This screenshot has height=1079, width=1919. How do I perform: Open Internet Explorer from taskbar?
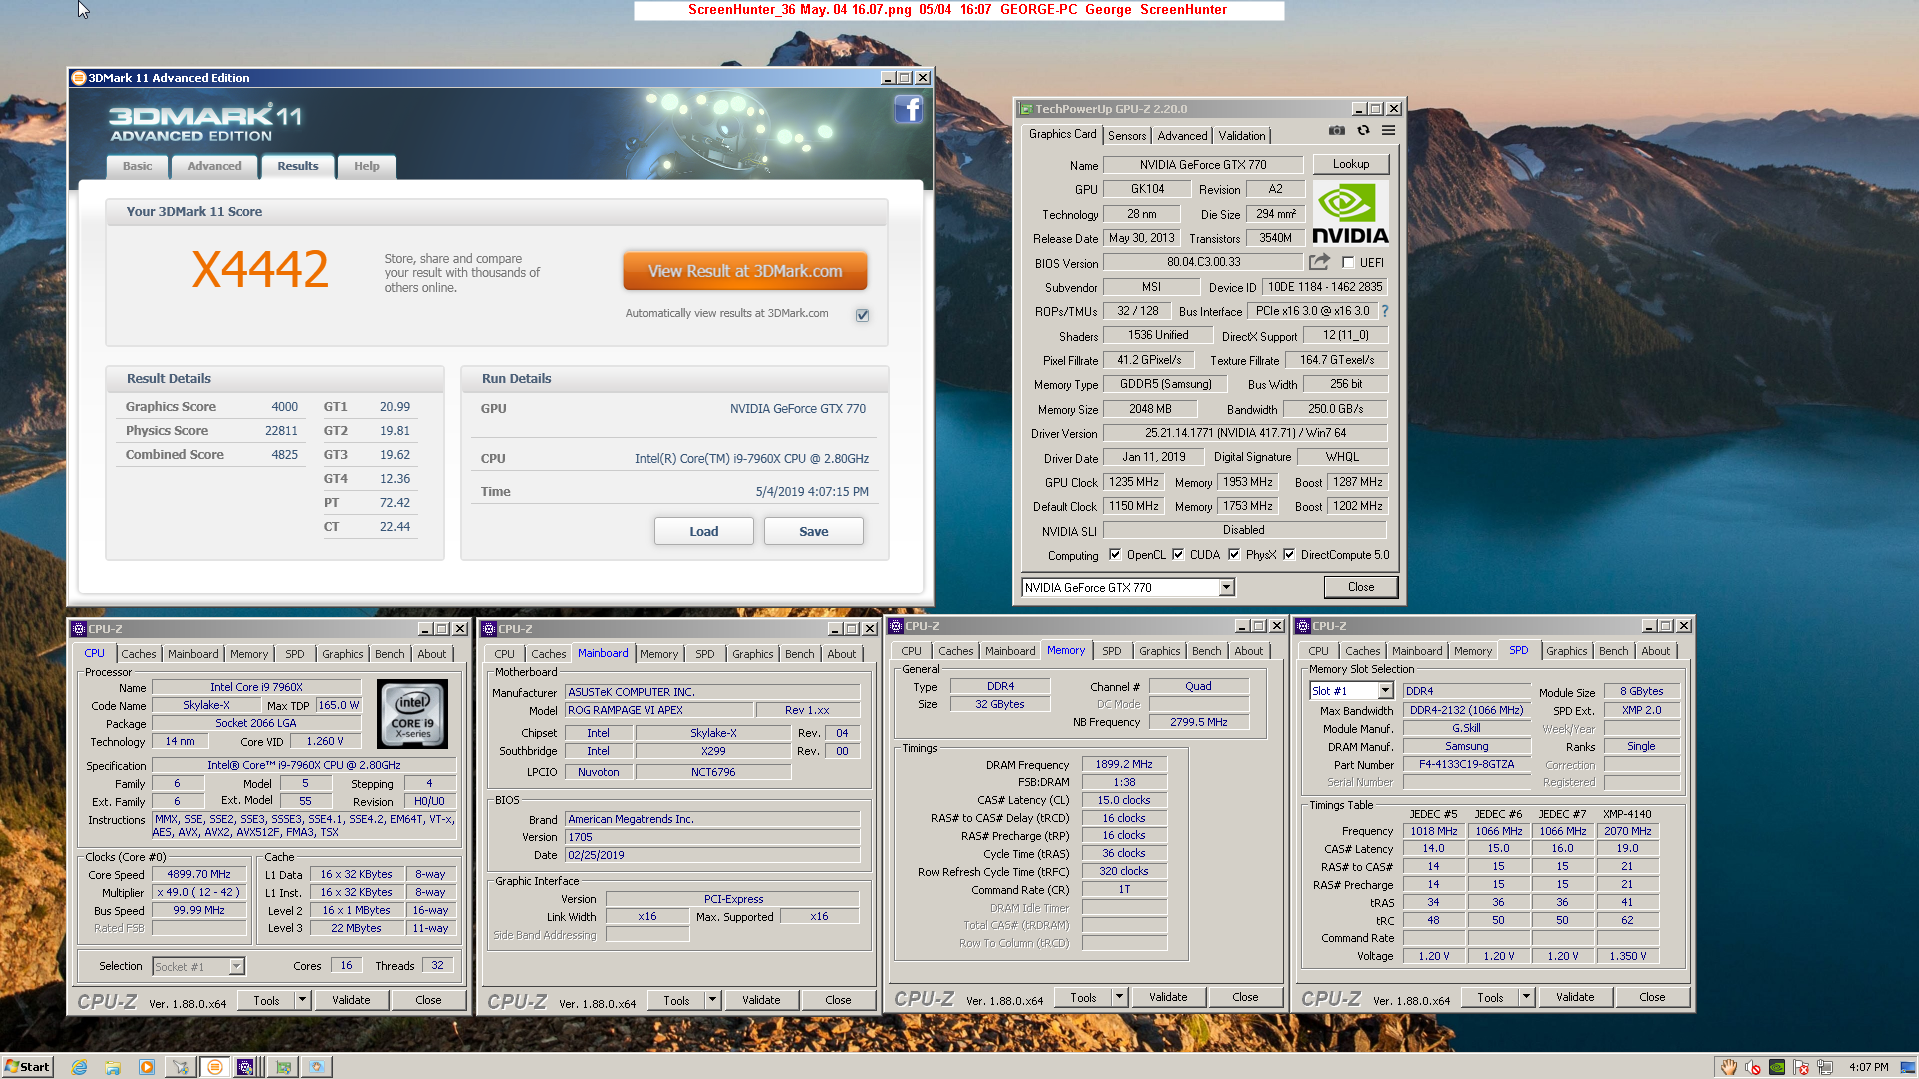pos(79,1067)
